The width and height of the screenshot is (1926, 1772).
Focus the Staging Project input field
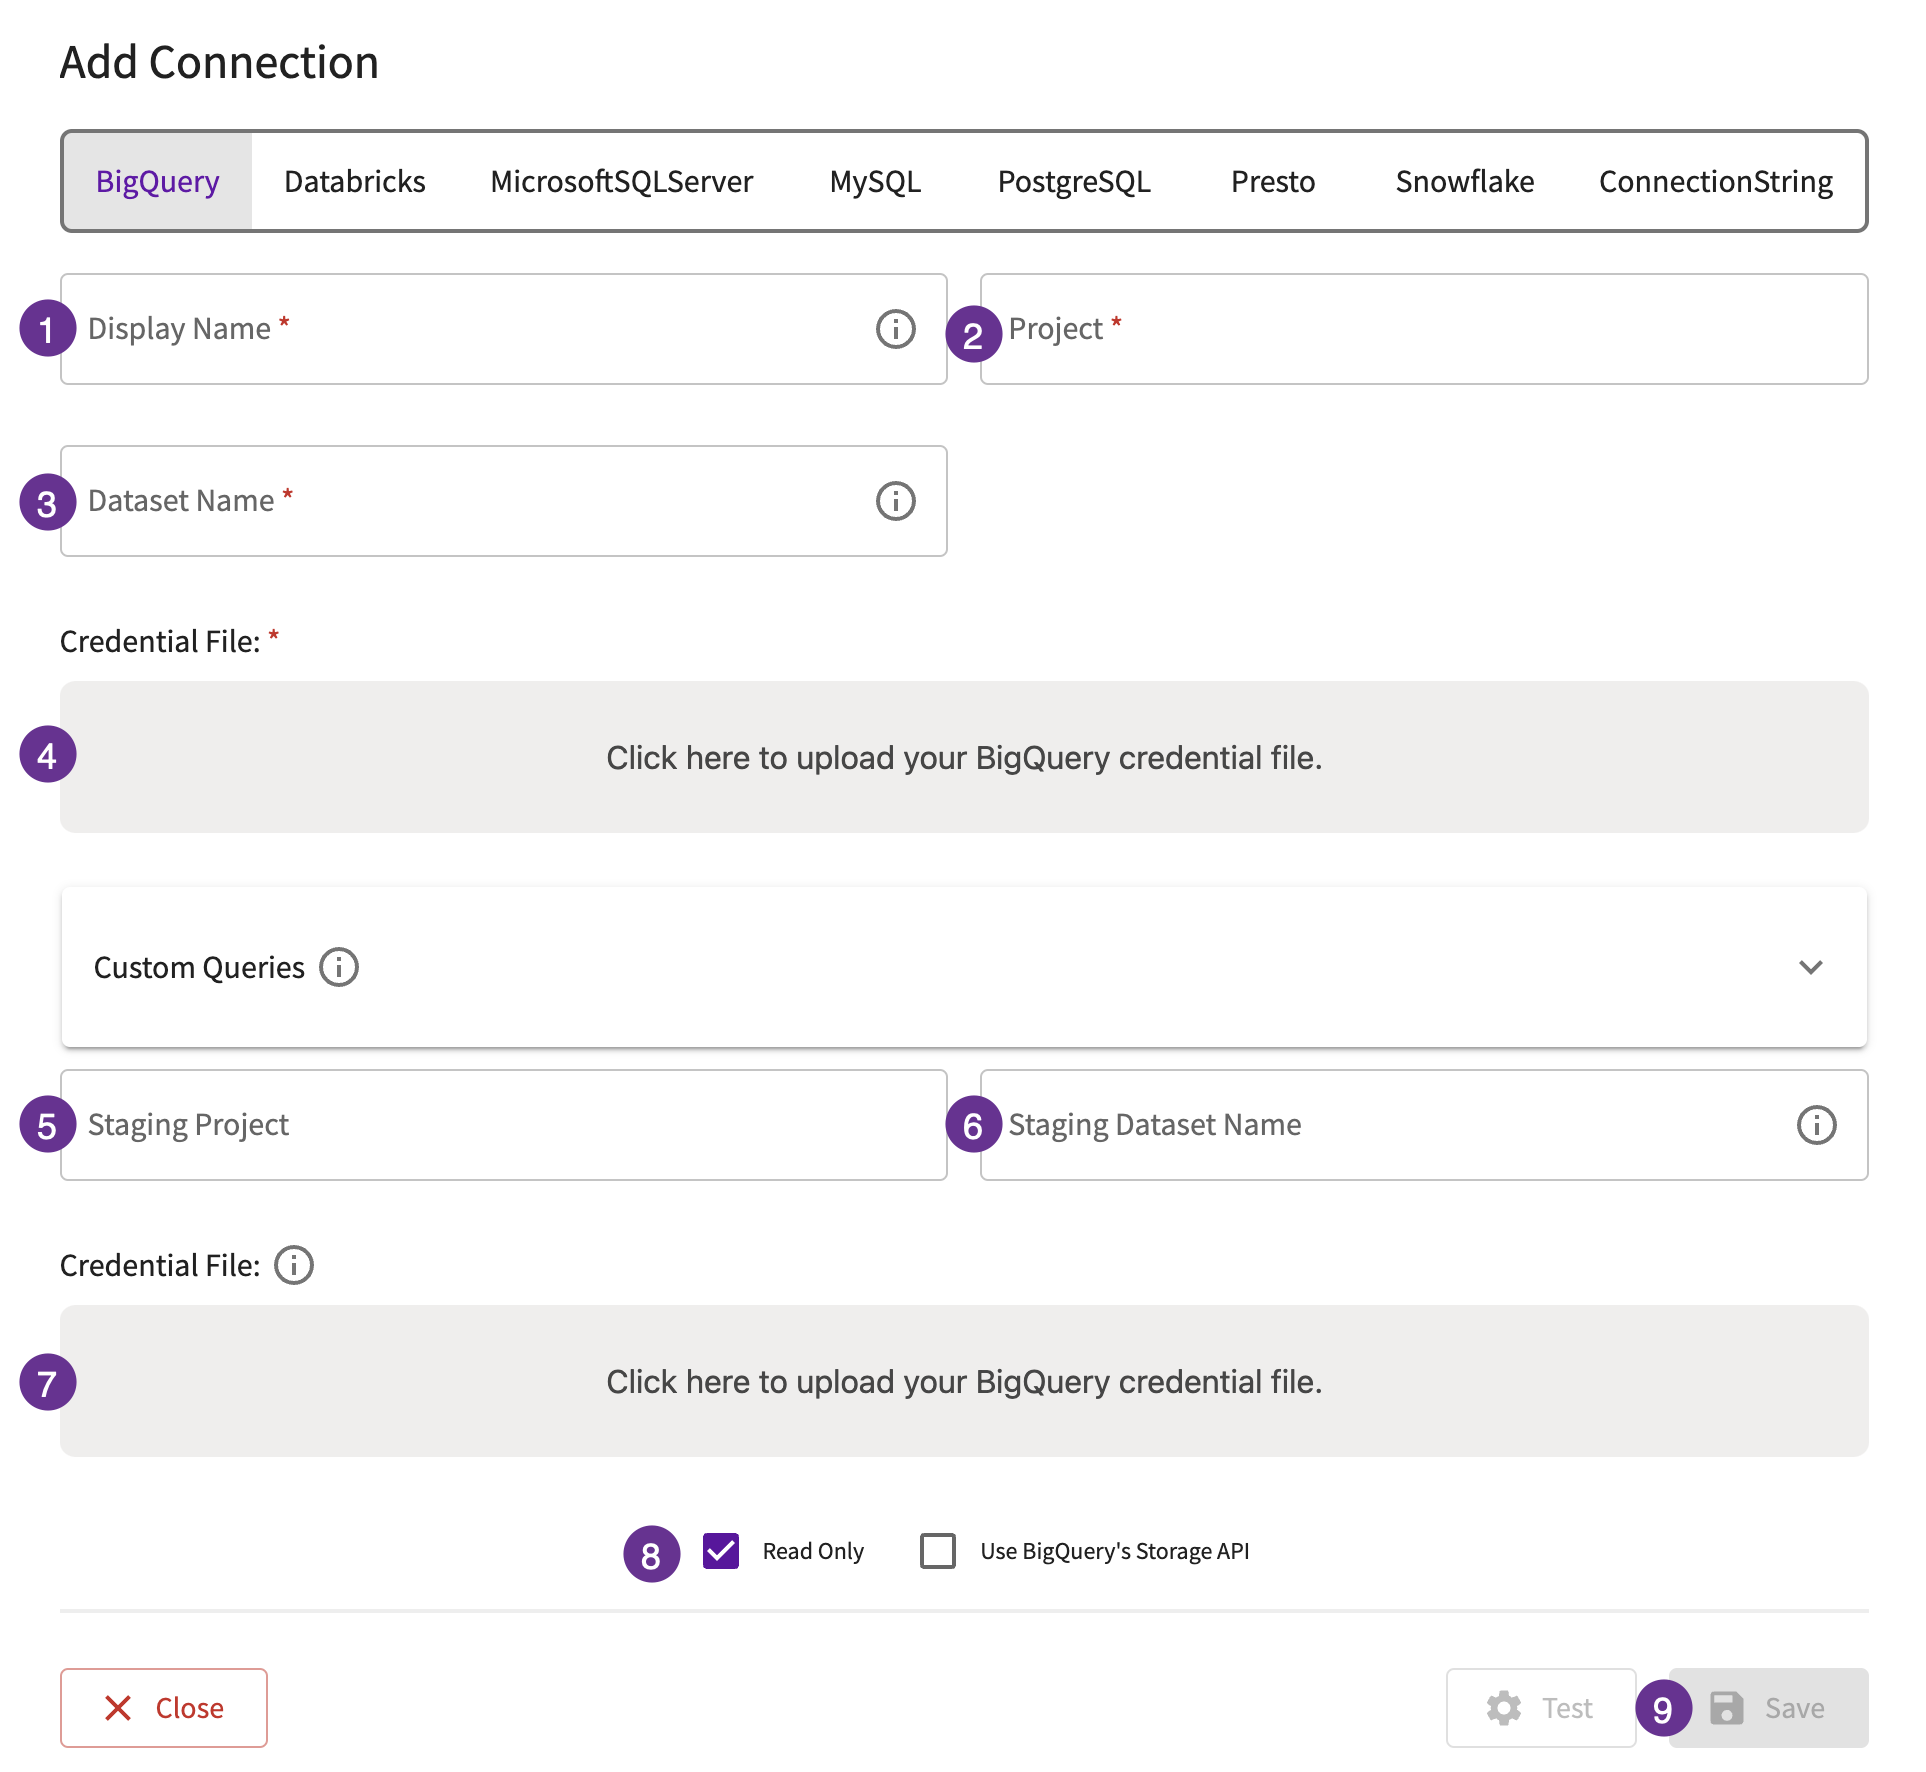pos(504,1125)
